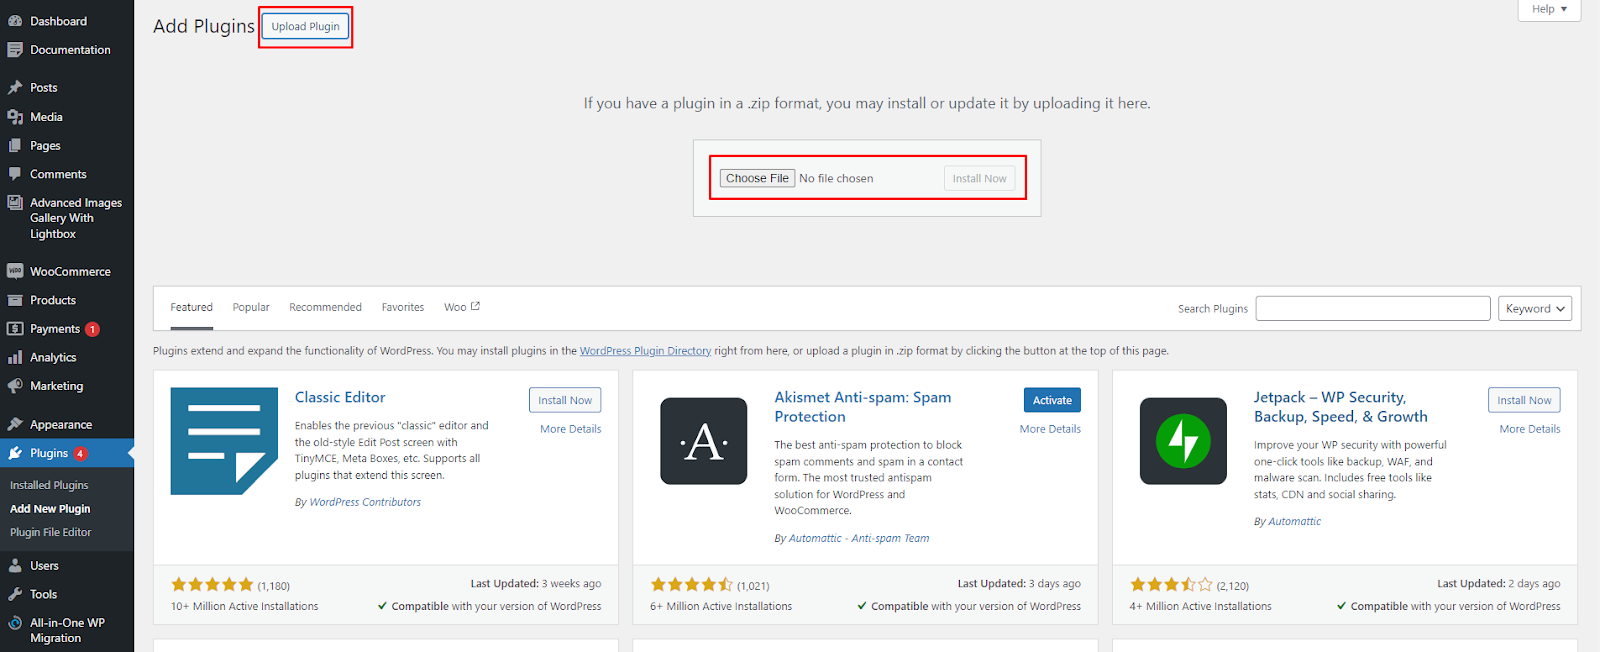Install the Jetpack plugin
The image size is (1600, 652).
point(1524,400)
